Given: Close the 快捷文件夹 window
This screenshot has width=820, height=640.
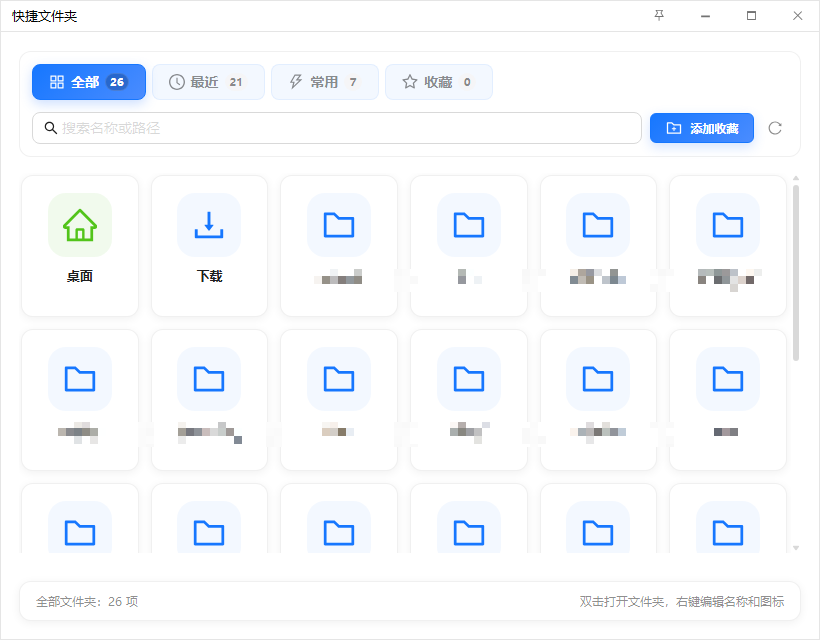Looking at the screenshot, I should (798, 16).
